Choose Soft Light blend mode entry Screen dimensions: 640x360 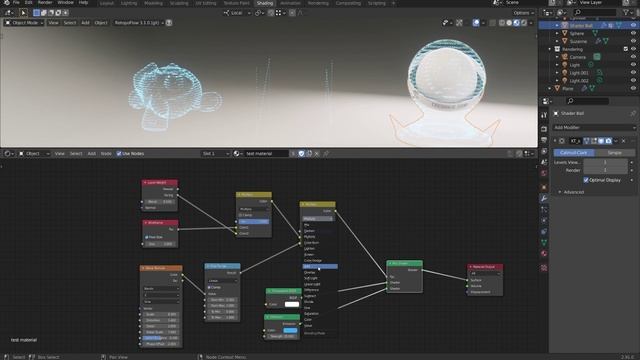point(311,278)
